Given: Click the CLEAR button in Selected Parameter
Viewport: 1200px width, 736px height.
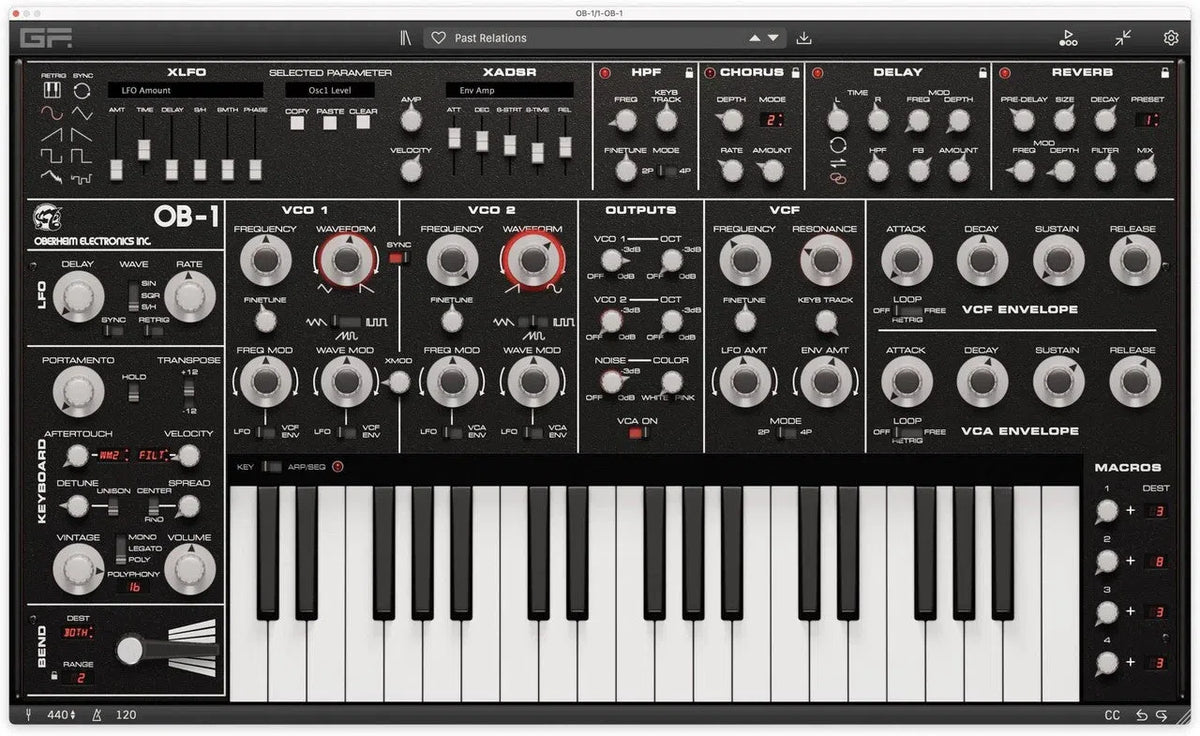Looking at the screenshot, I should [x=362, y=122].
